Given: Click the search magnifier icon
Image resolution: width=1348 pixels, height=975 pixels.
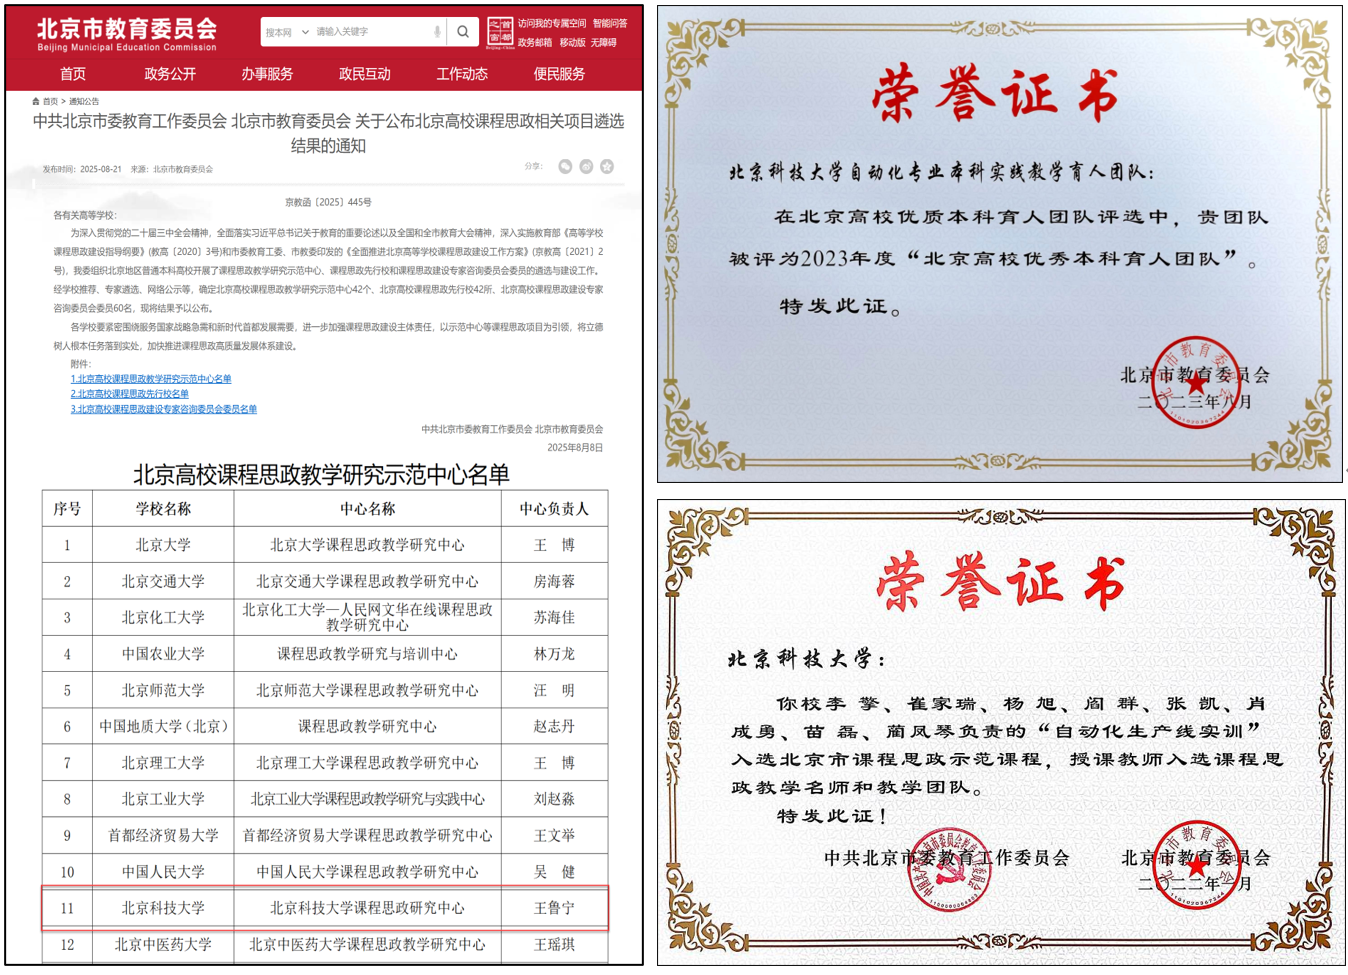Looking at the screenshot, I should tap(462, 31).
